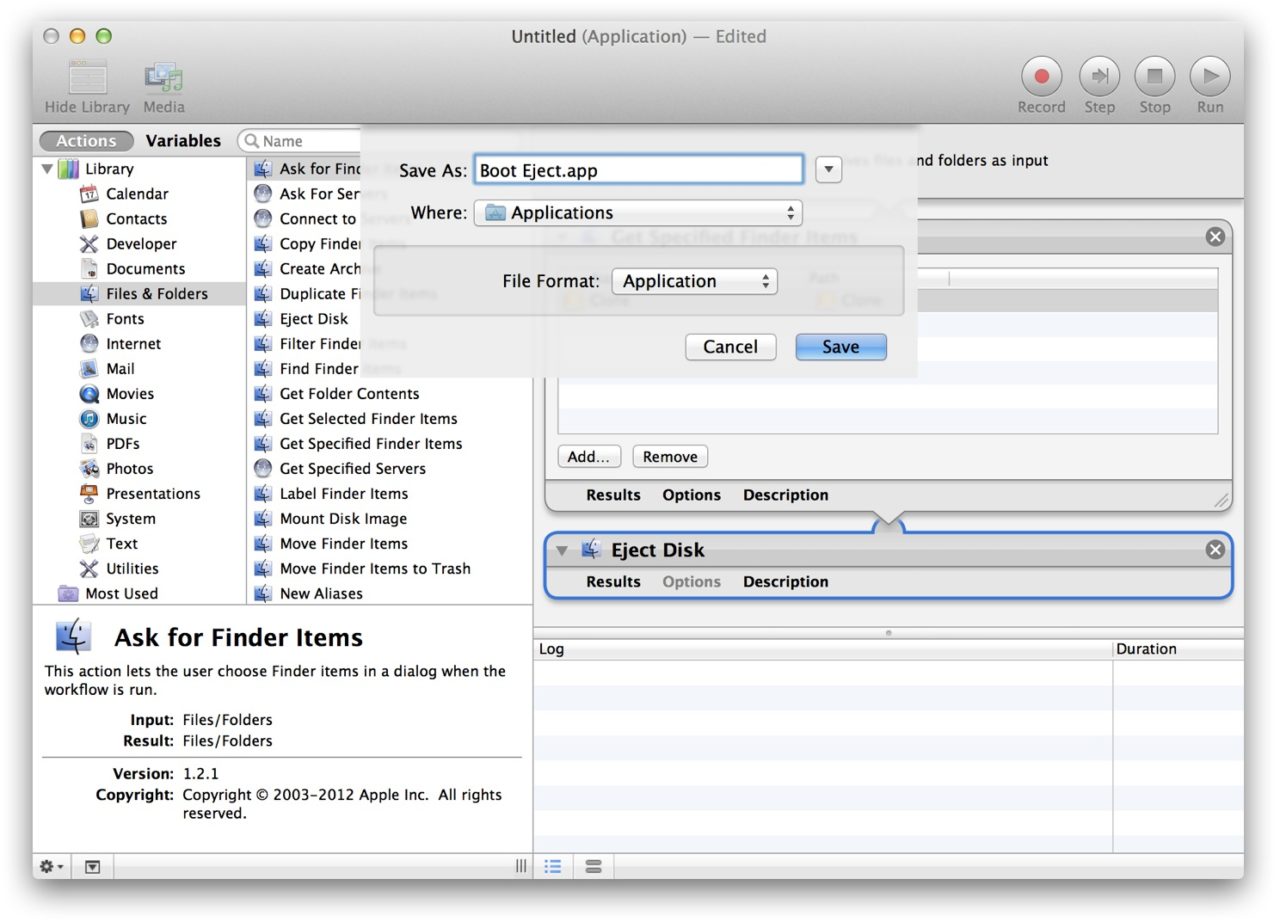1280x922 pixels.
Task: Show the variables view button
Action: pyautogui.click(x=593, y=867)
